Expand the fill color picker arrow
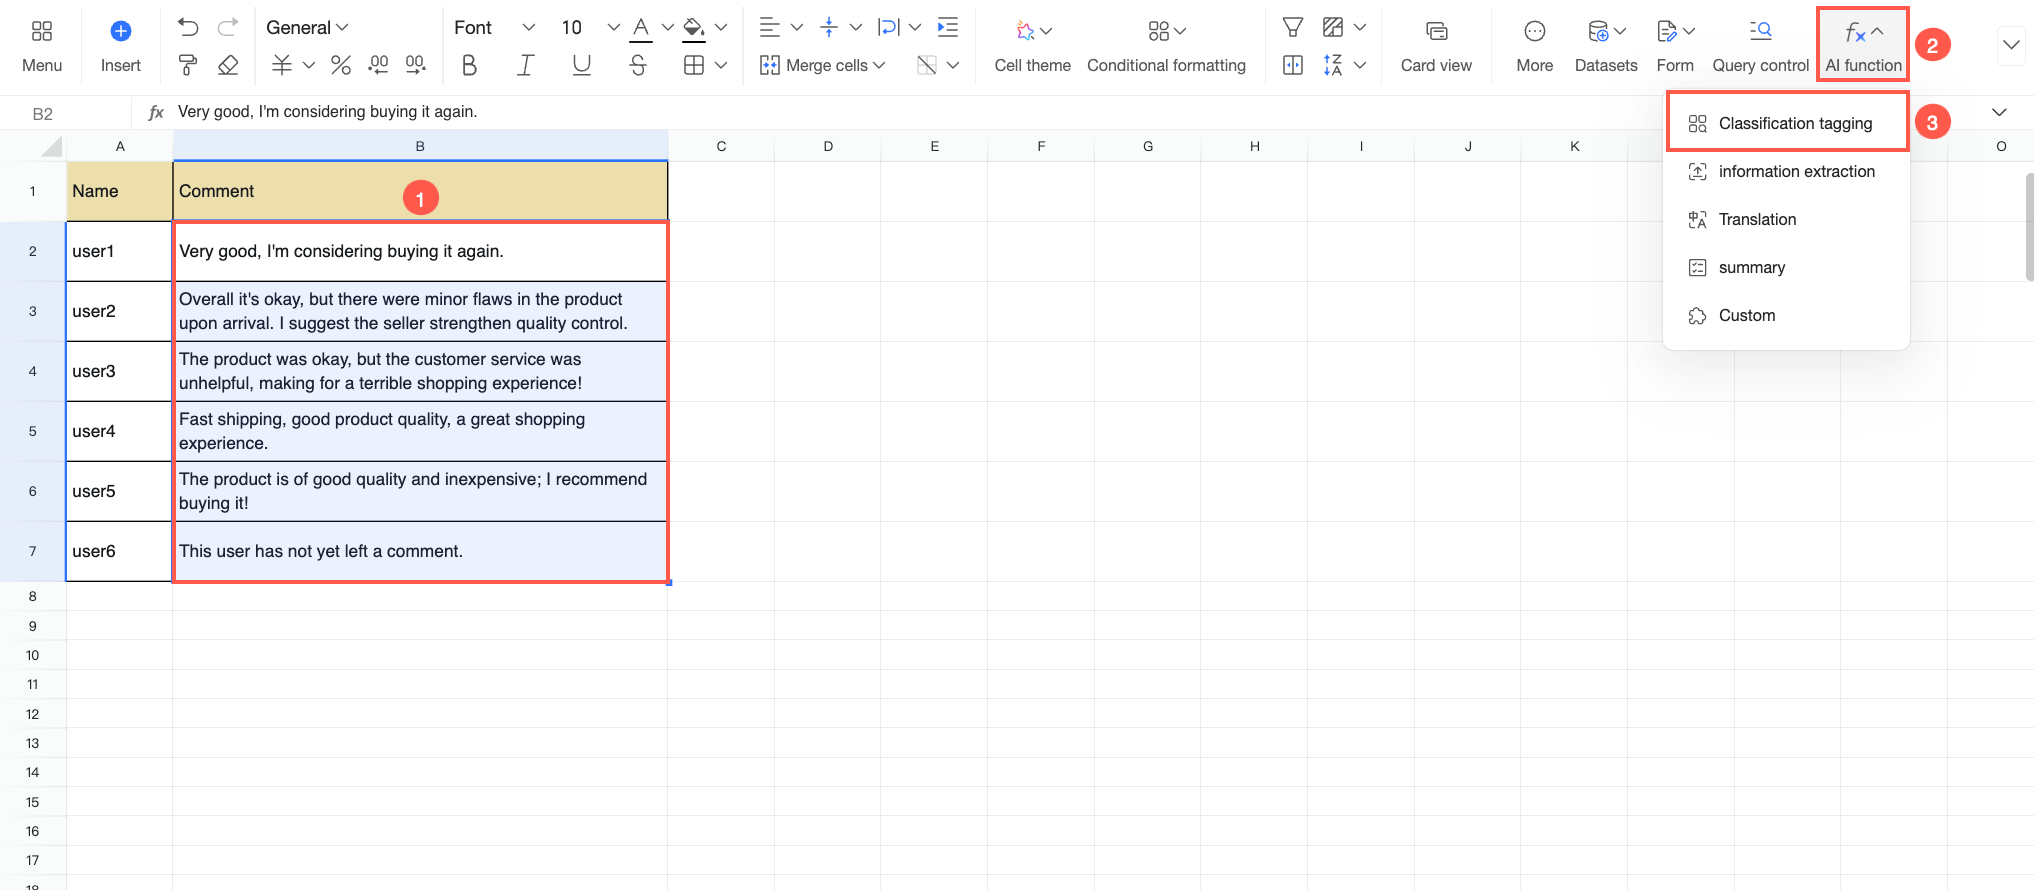 (x=721, y=27)
